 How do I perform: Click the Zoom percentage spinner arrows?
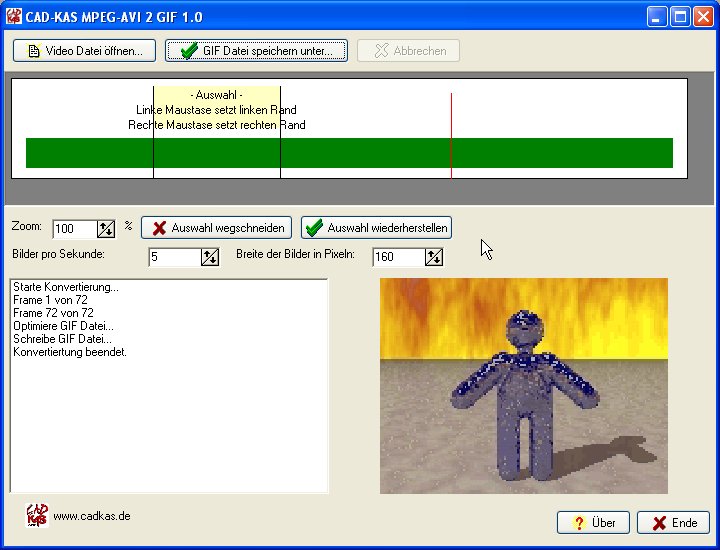point(106,229)
